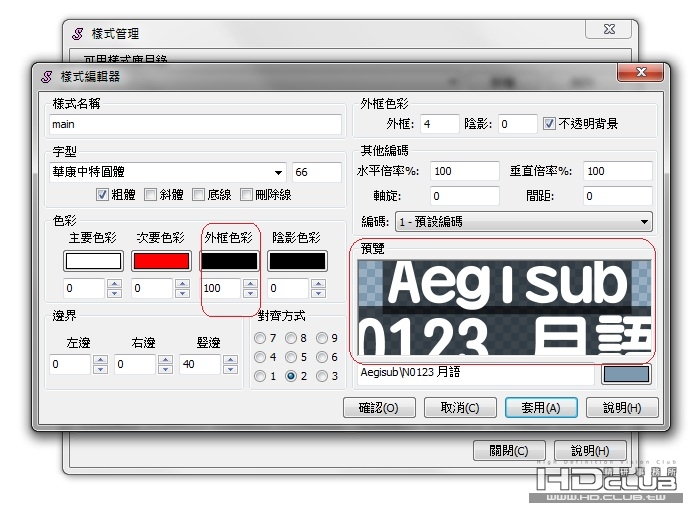This screenshot has height=508, width=688.
Task: Open the black 外框色彩 color swatch
Action: tap(229, 261)
